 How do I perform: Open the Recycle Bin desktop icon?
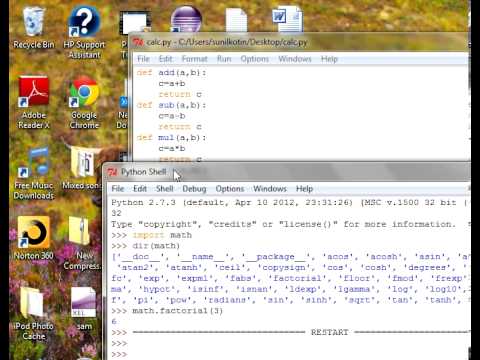pos(33,28)
